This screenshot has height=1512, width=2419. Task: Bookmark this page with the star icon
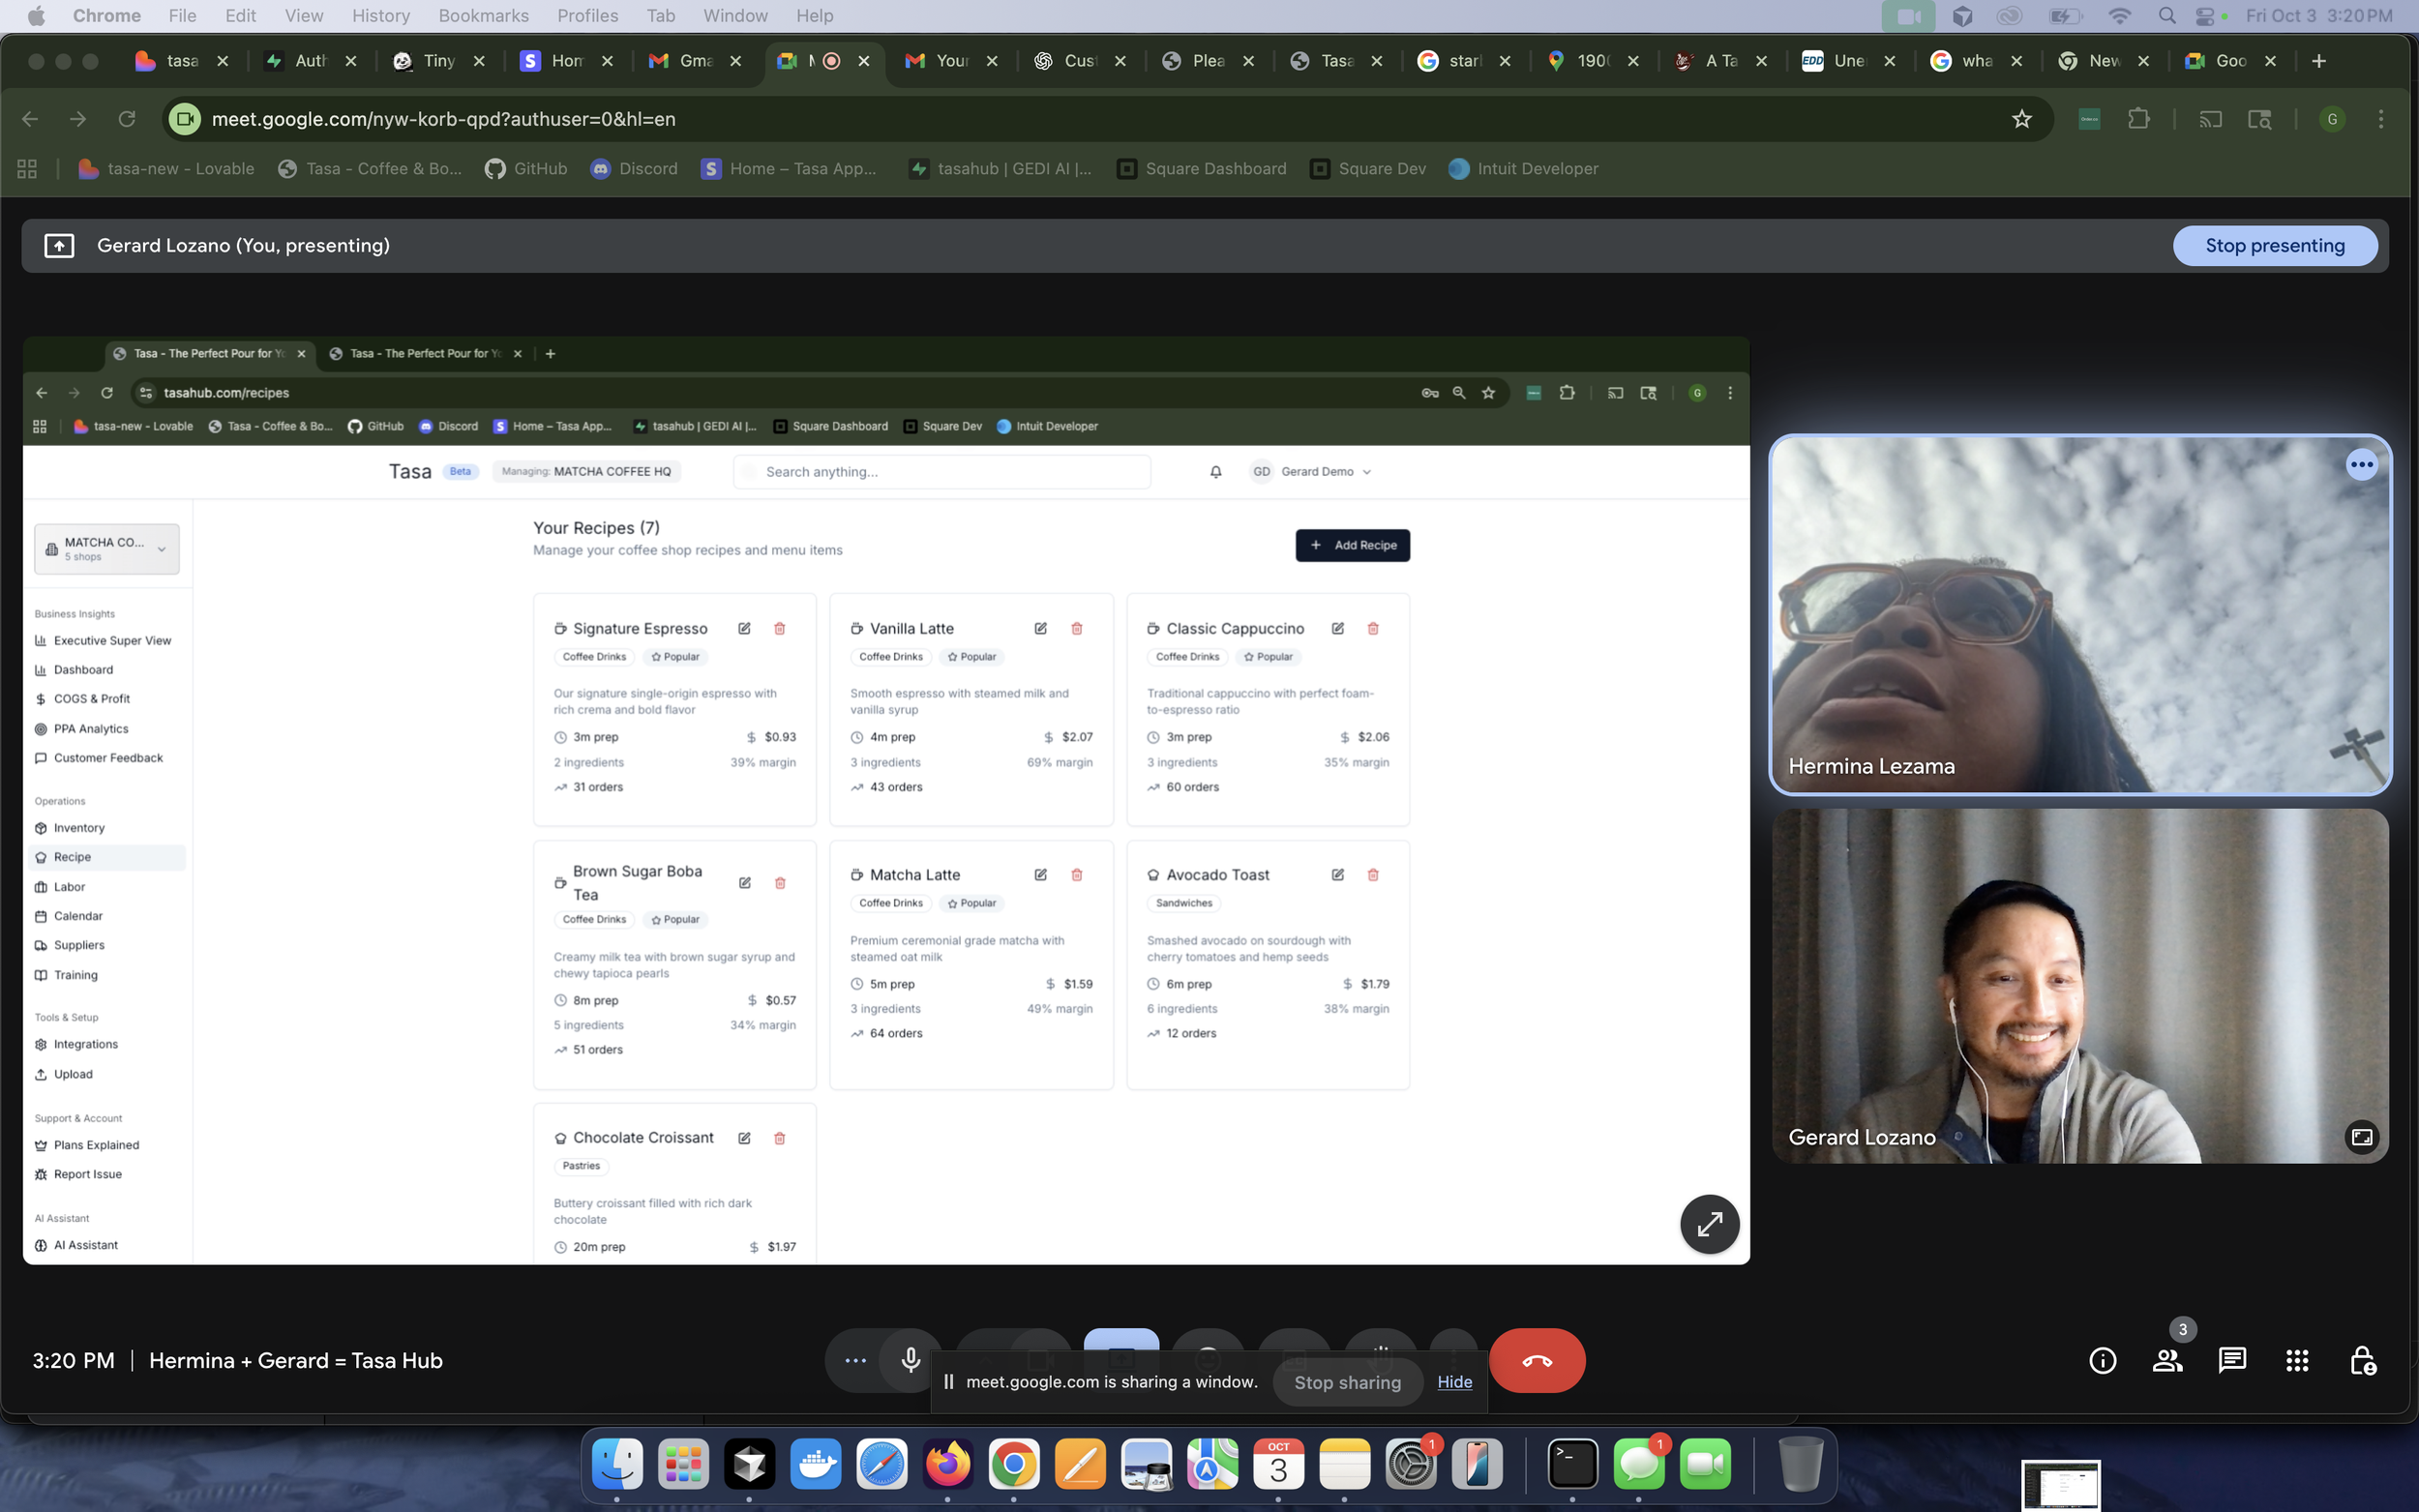2021,119
